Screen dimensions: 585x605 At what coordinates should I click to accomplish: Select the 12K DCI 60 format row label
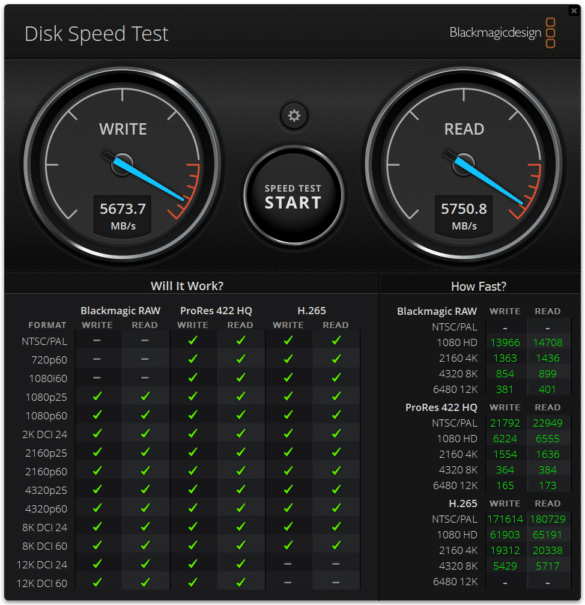[42, 583]
